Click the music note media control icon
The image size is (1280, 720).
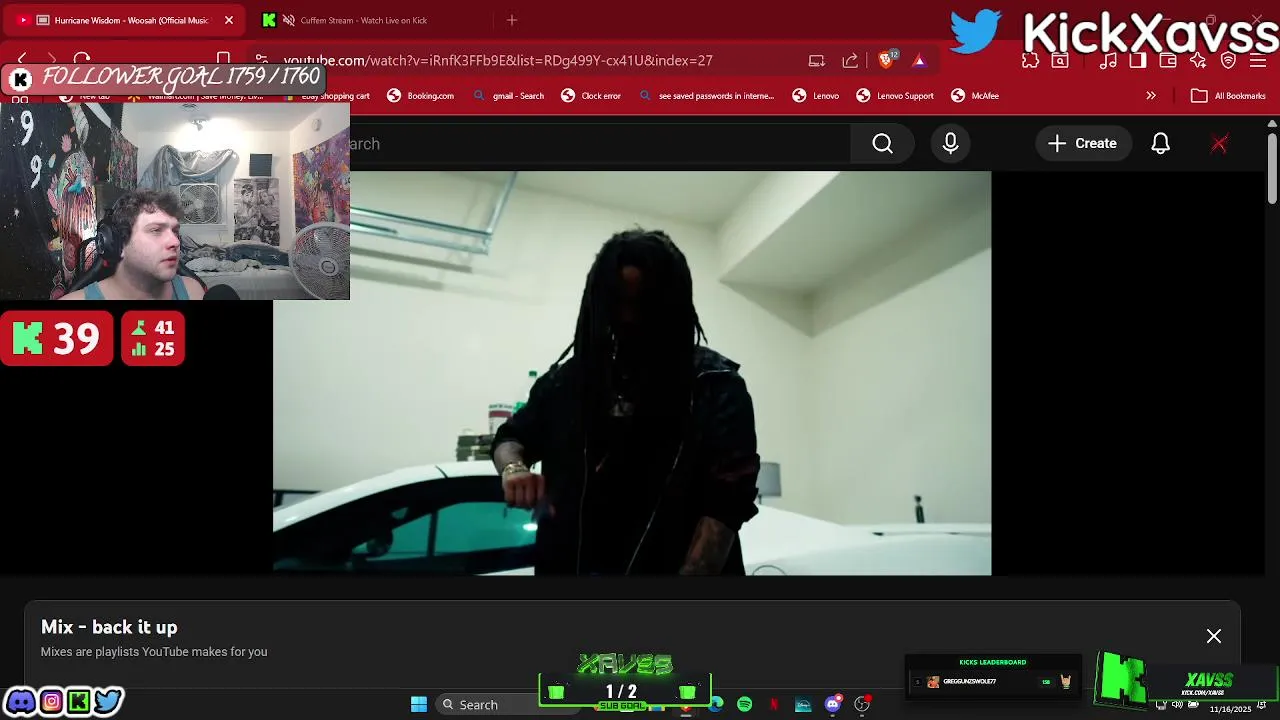pyautogui.click(x=1108, y=60)
